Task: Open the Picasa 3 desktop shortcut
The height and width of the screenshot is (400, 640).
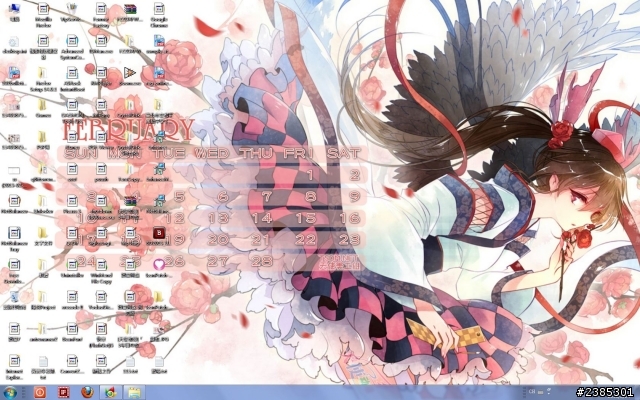Action: coord(72,204)
